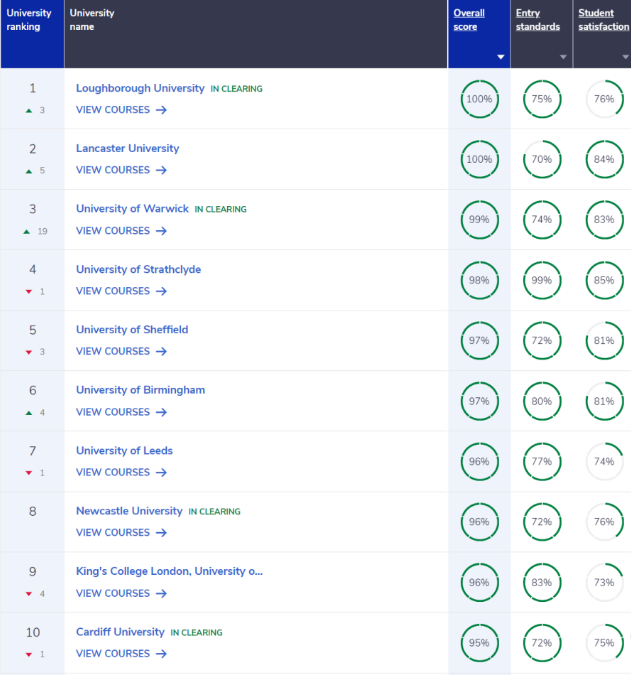
Task: Open the Entry standards sort dropdown arrow
Action: tap(563, 58)
